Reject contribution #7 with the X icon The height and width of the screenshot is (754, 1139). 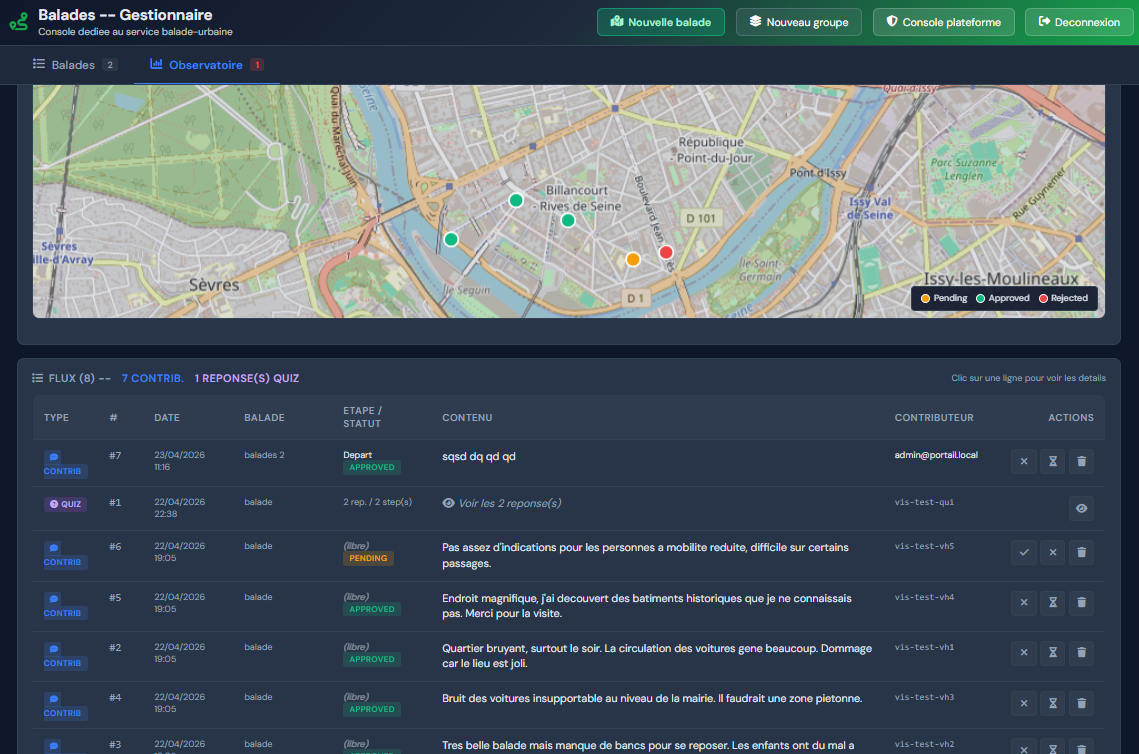point(1023,461)
